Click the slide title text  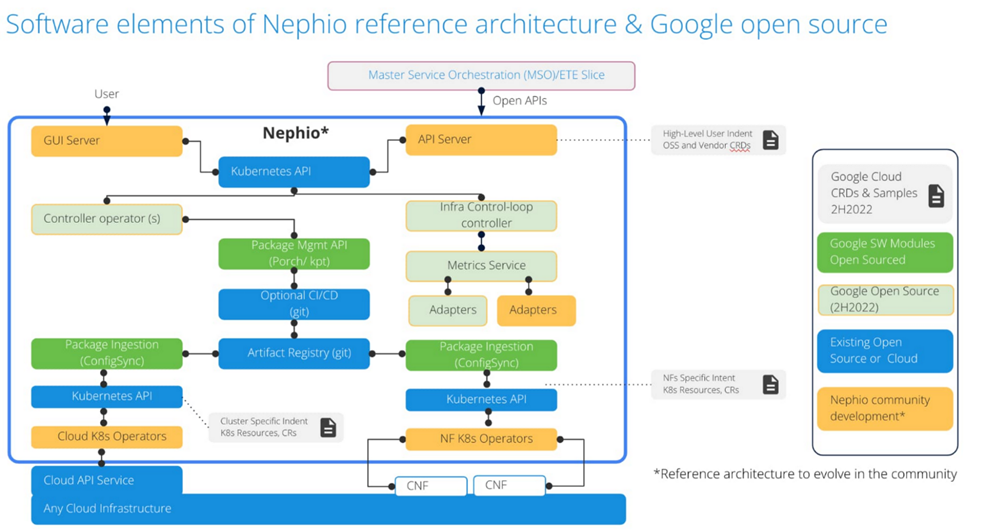point(446,25)
